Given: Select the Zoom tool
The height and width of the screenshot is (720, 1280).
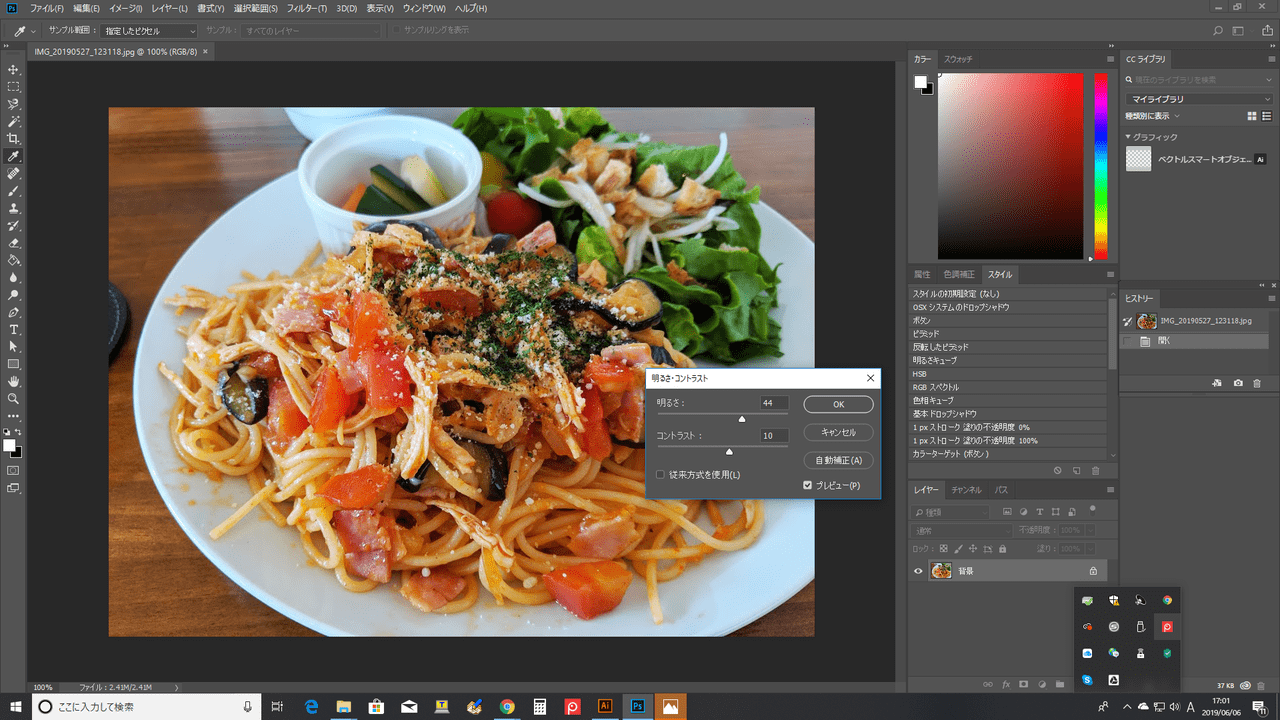Looking at the screenshot, I should click(x=14, y=398).
